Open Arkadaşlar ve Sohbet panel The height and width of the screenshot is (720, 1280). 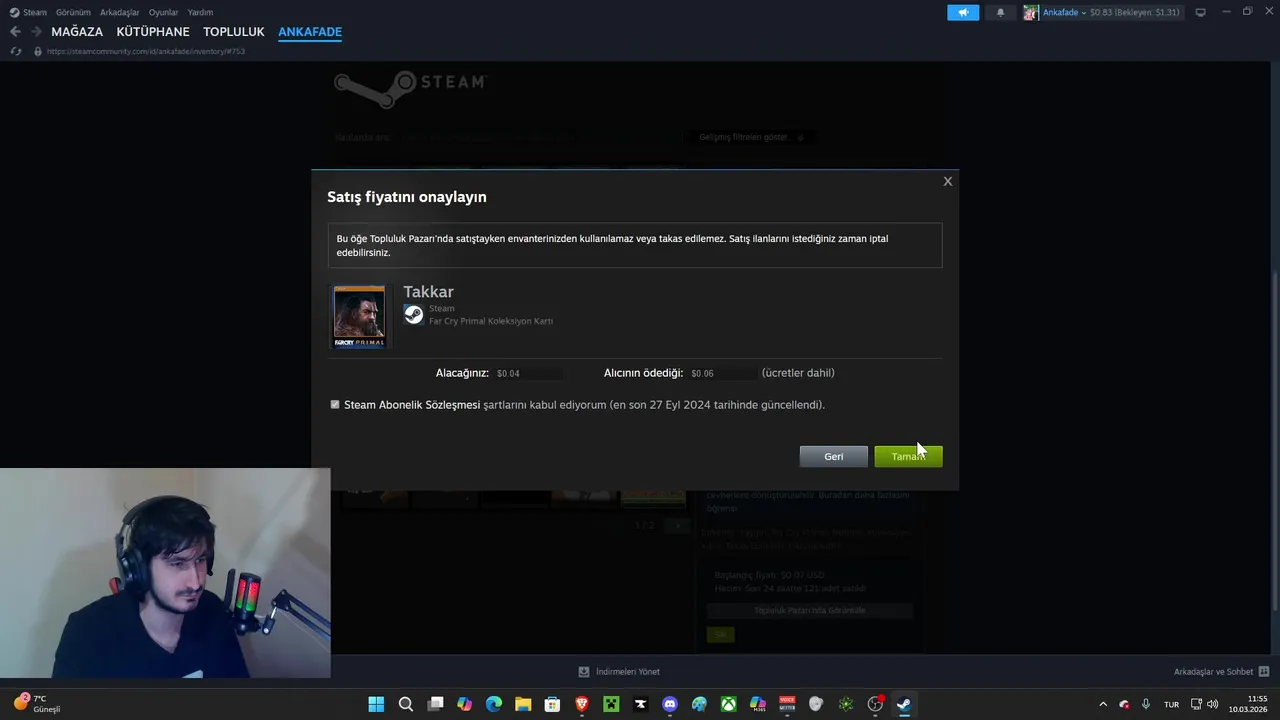coord(1221,672)
